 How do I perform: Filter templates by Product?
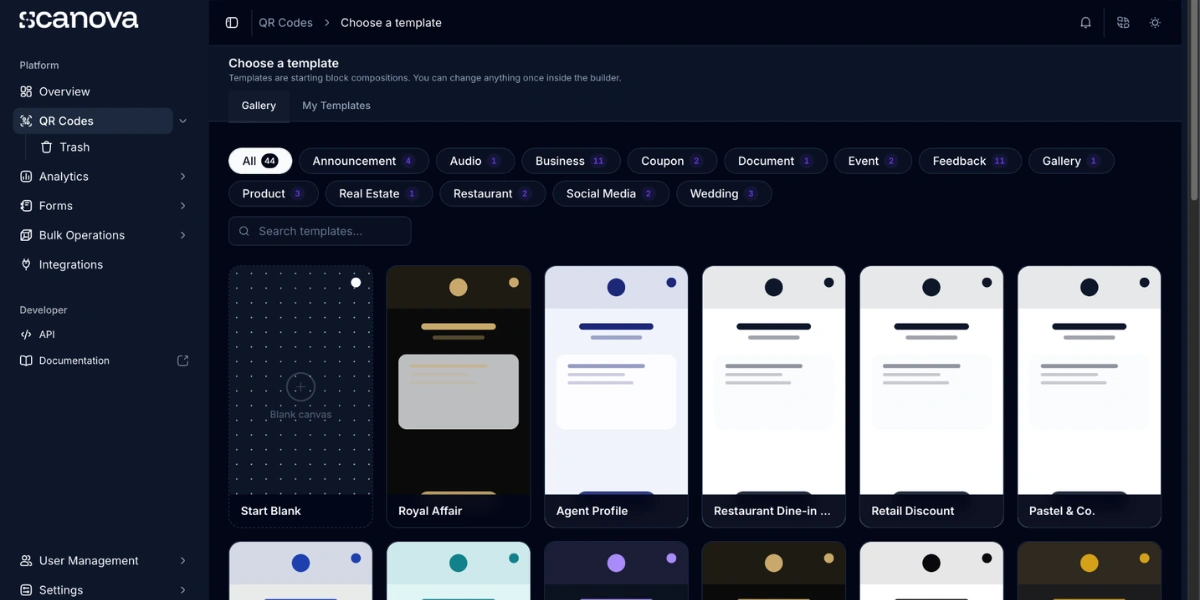(x=274, y=194)
